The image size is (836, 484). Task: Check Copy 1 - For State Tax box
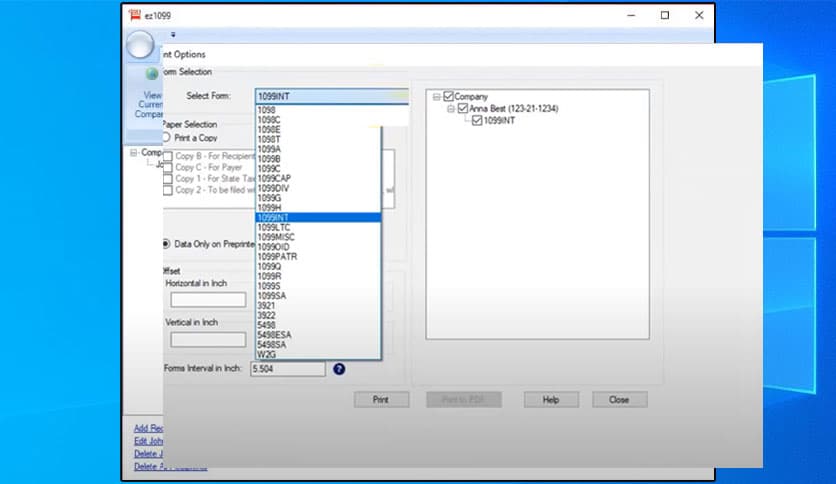click(x=168, y=179)
